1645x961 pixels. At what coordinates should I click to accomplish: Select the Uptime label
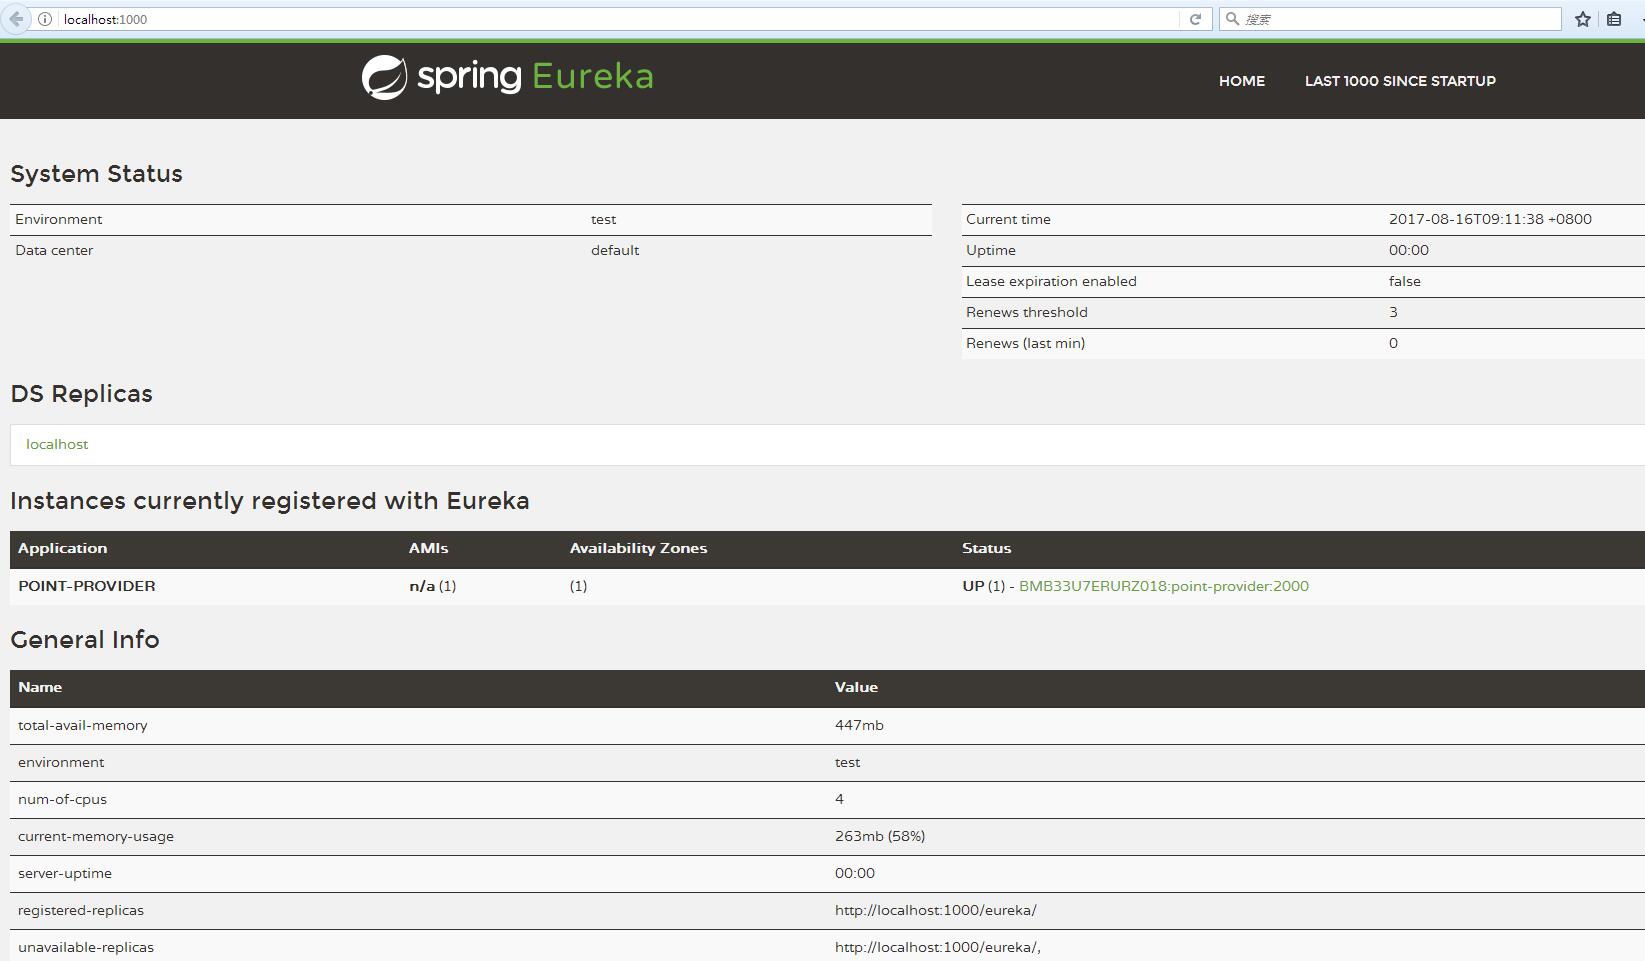coord(991,250)
